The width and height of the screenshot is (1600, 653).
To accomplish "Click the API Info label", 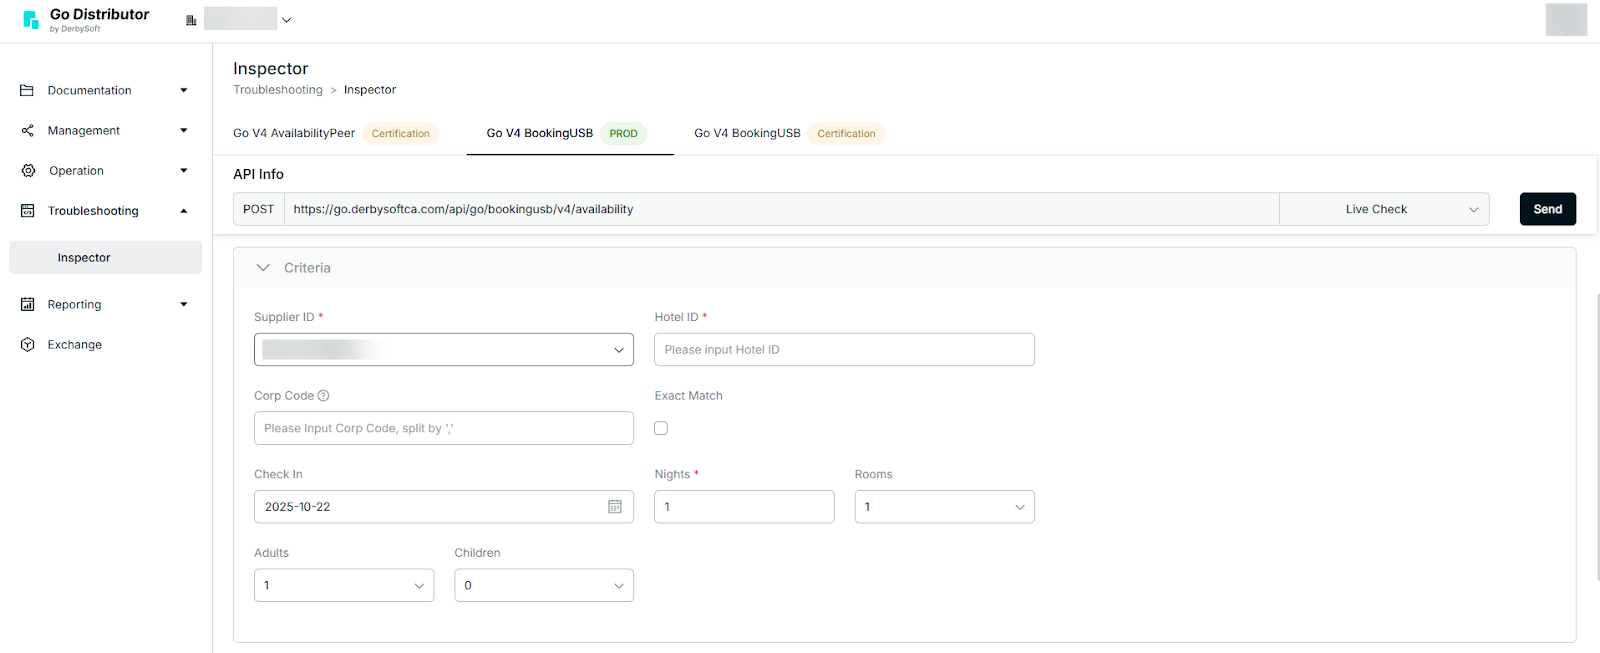I will [259, 174].
